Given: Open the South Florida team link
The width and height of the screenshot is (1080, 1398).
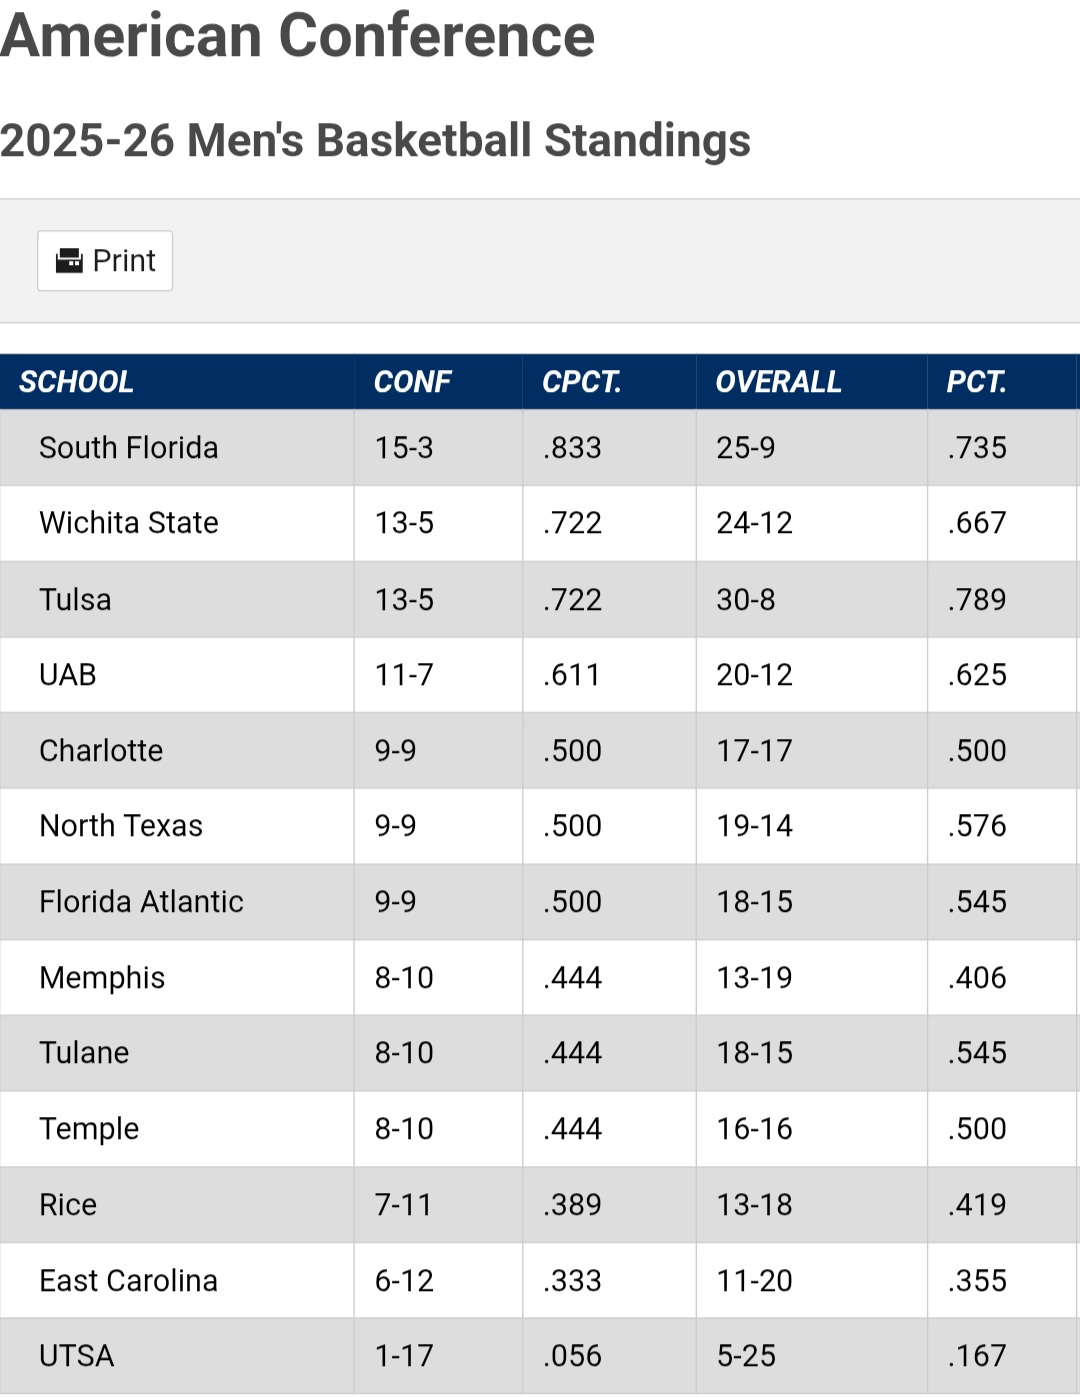Looking at the screenshot, I should (128, 448).
